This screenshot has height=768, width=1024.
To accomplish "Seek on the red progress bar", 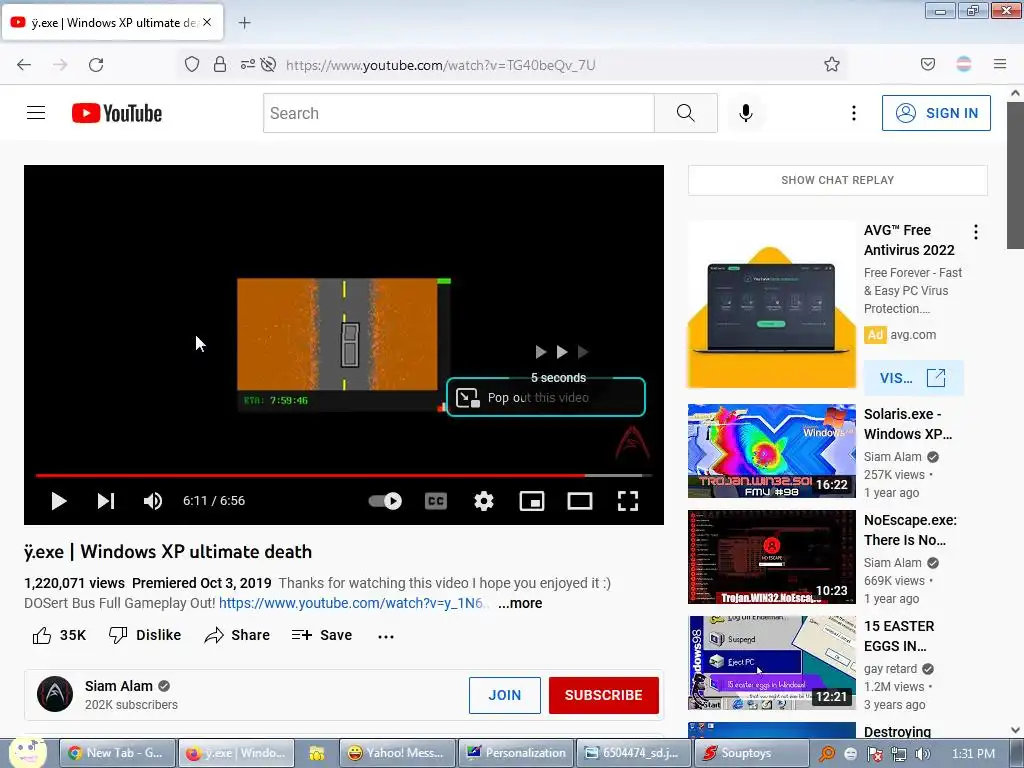I will (x=344, y=475).
